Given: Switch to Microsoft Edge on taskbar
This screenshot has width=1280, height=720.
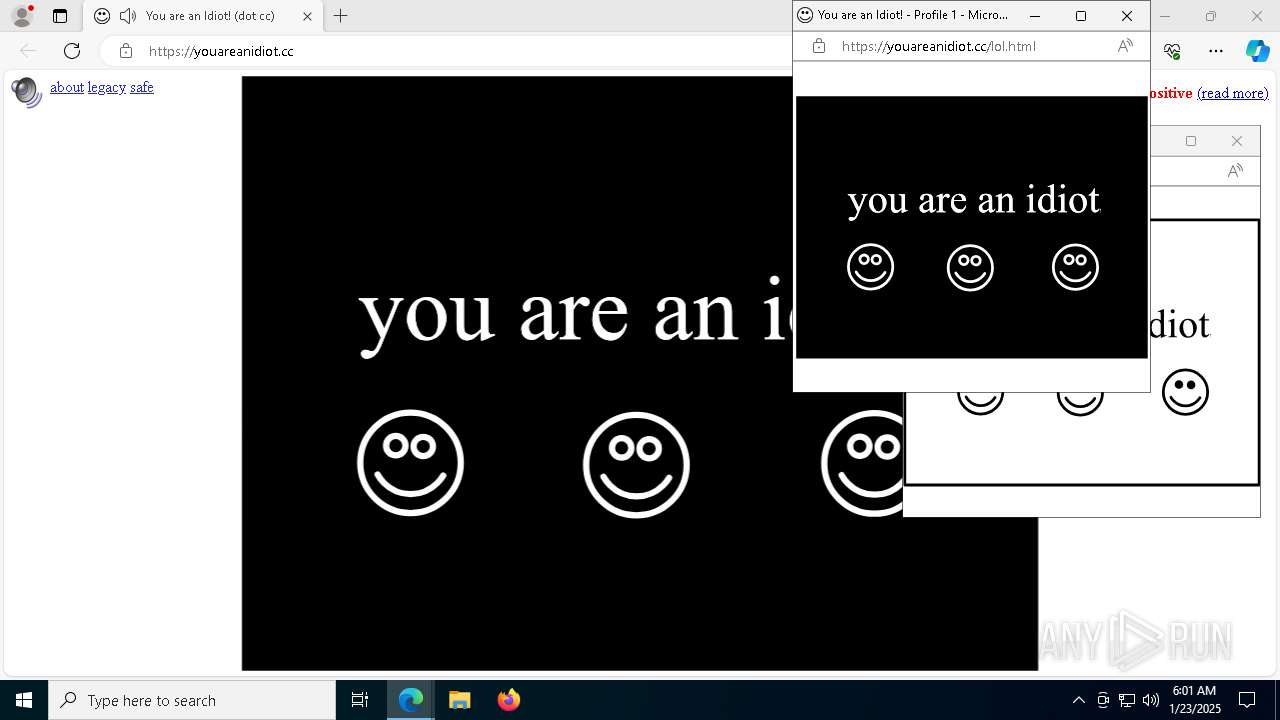Looking at the screenshot, I should click(x=411, y=700).
